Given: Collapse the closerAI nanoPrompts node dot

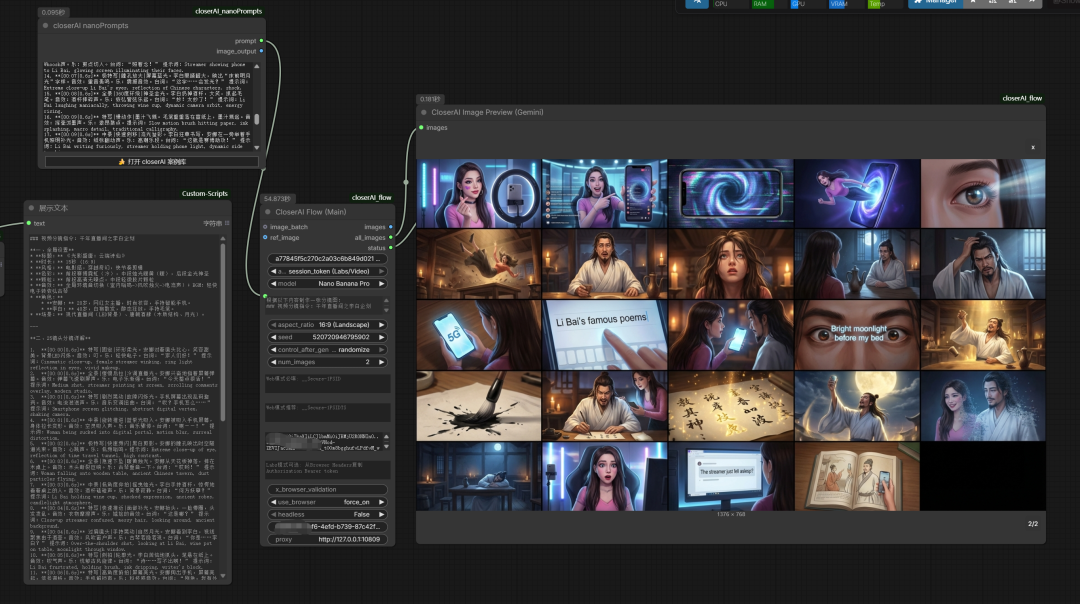Looking at the screenshot, I should 46,25.
